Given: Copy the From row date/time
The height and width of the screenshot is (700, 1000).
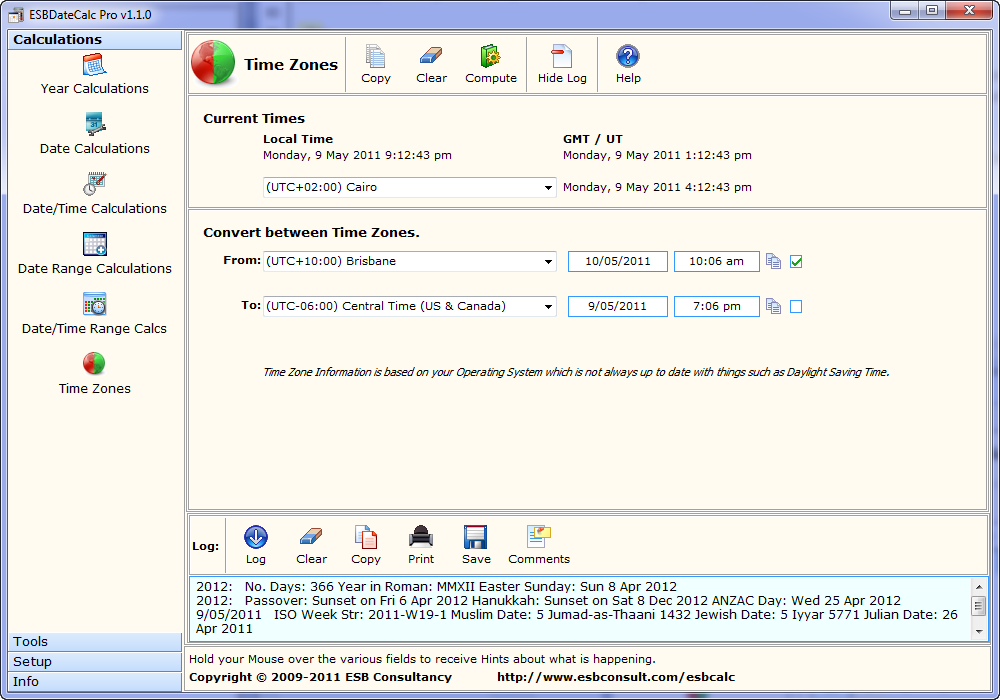Looking at the screenshot, I should pos(774,261).
